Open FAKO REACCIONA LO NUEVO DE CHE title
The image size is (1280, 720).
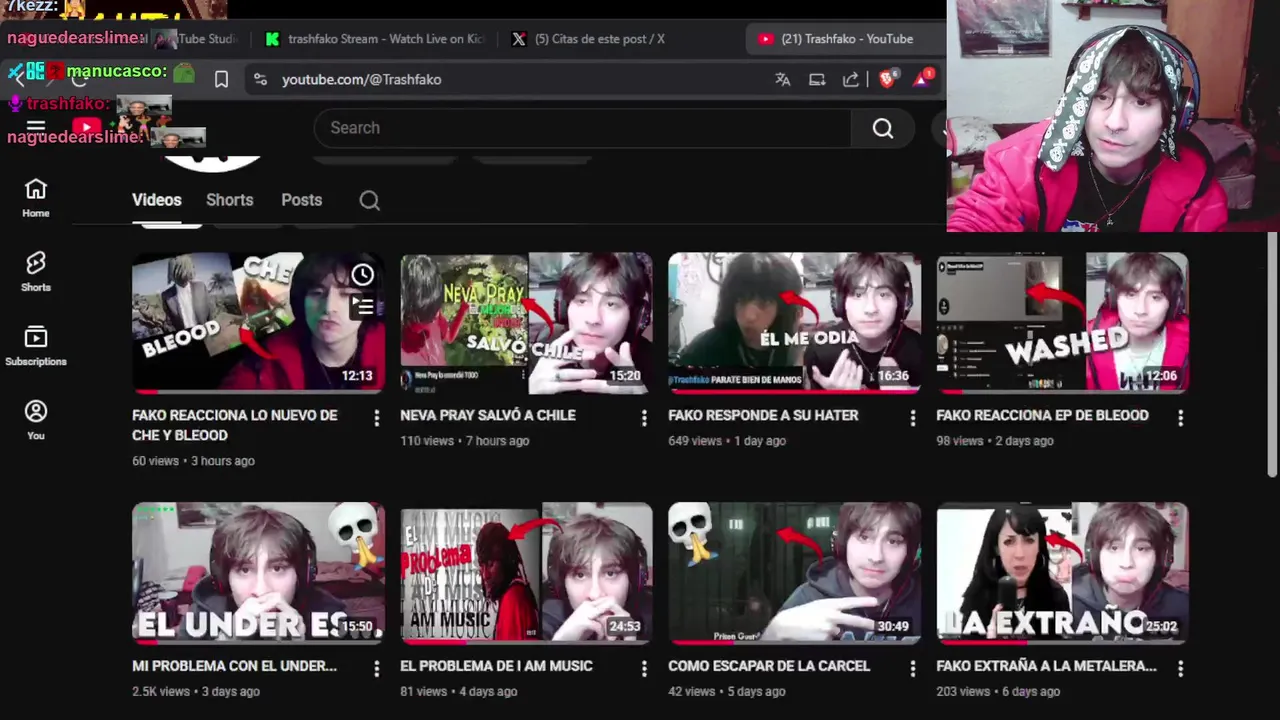coord(235,425)
